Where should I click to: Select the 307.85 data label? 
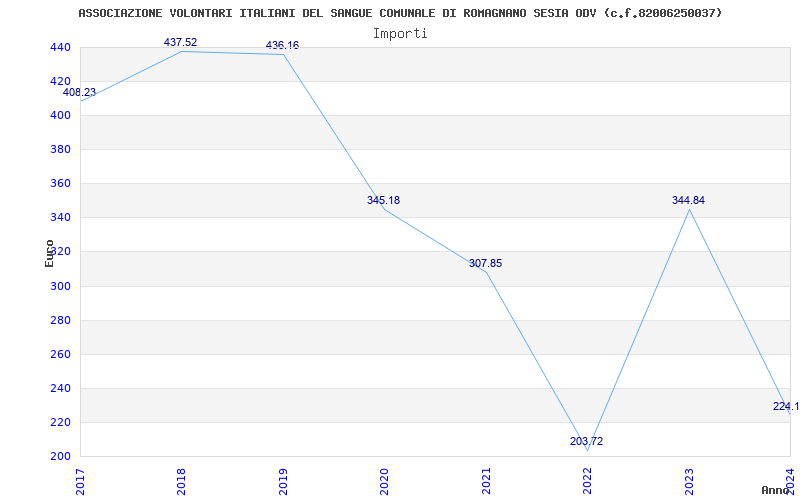pos(485,263)
